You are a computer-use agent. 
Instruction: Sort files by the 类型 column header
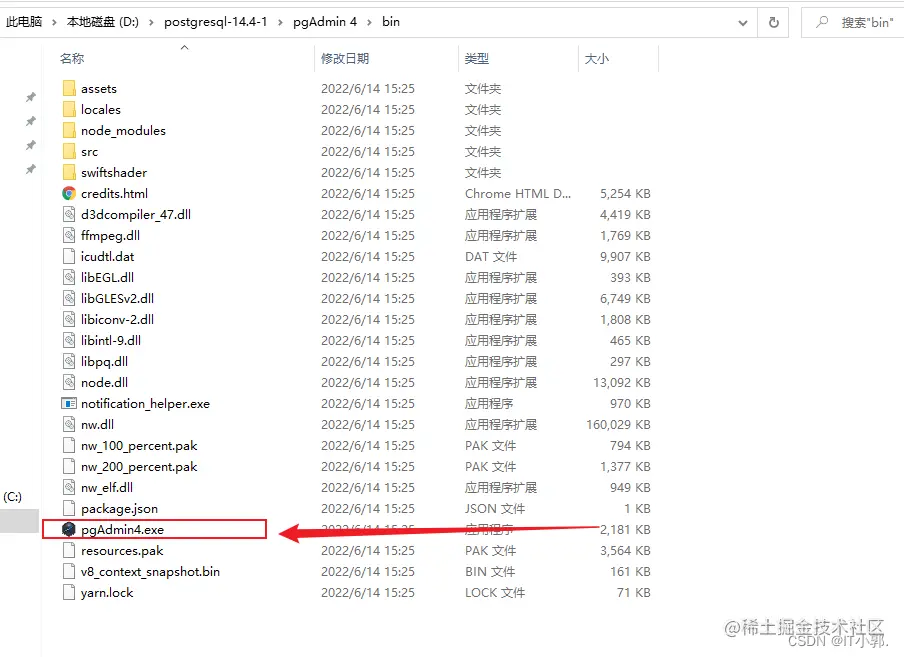[477, 58]
